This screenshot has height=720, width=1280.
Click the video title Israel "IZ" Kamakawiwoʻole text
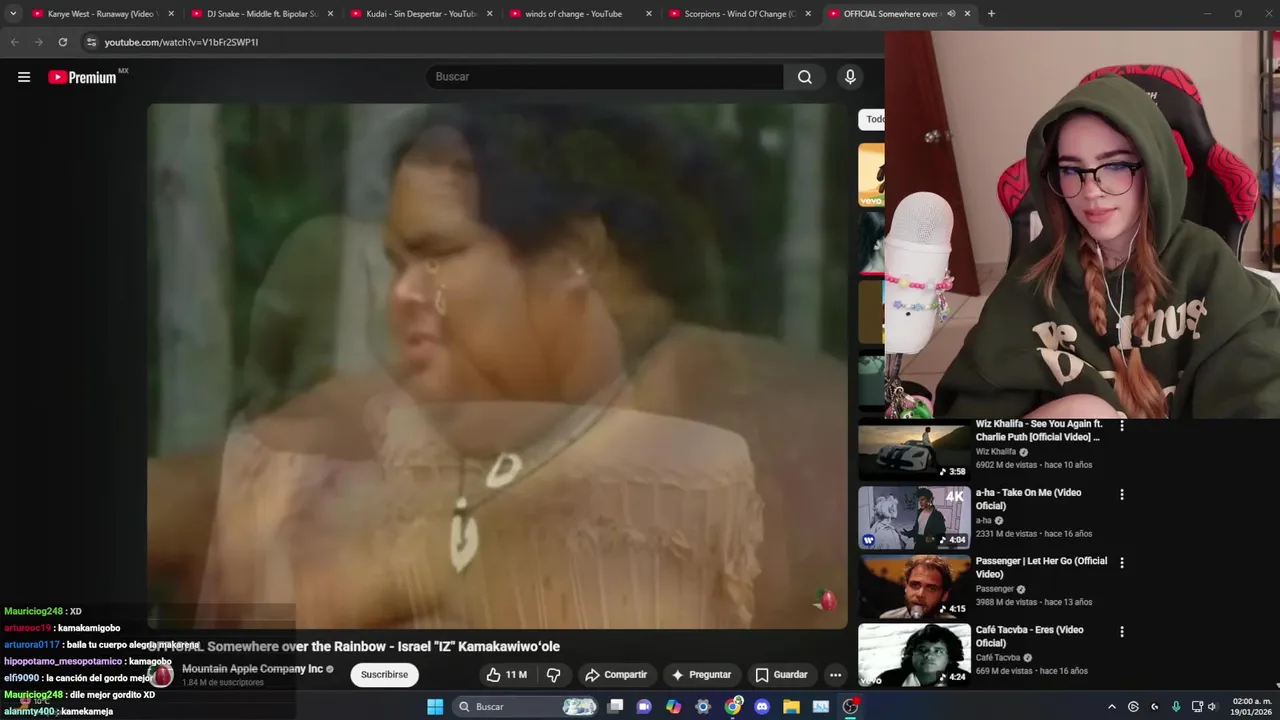[478, 647]
